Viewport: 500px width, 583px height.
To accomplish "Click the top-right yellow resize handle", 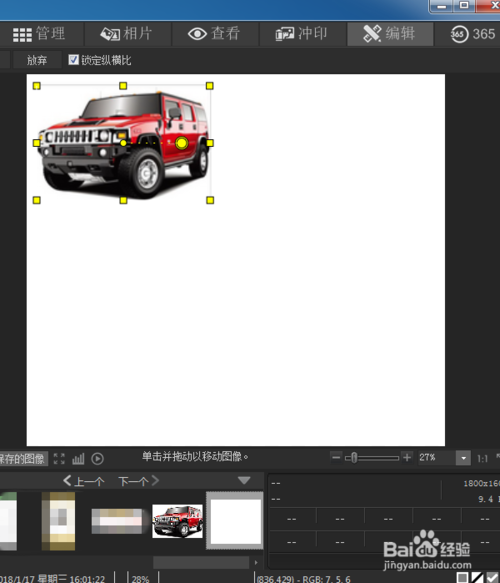I will (210, 86).
